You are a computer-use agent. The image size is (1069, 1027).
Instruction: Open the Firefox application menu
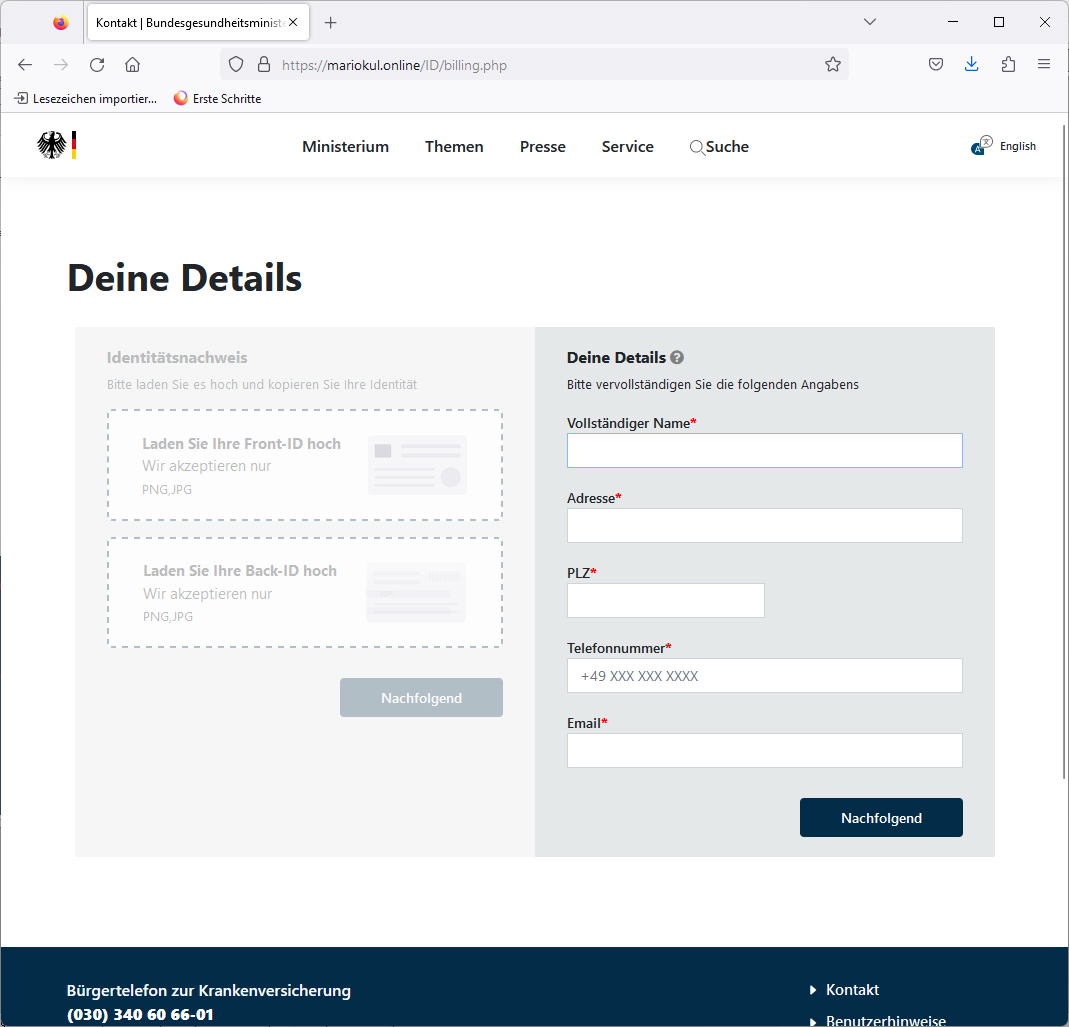[x=1044, y=64]
